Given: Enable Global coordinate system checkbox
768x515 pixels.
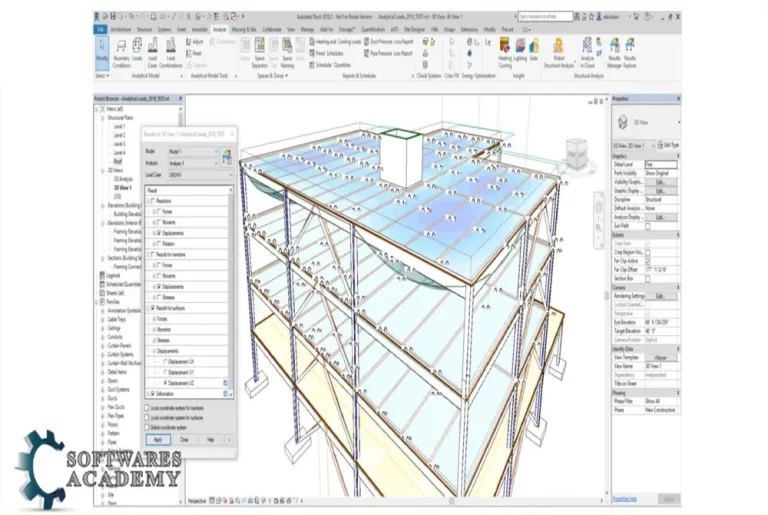Looking at the screenshot, I should pos(146,427).
